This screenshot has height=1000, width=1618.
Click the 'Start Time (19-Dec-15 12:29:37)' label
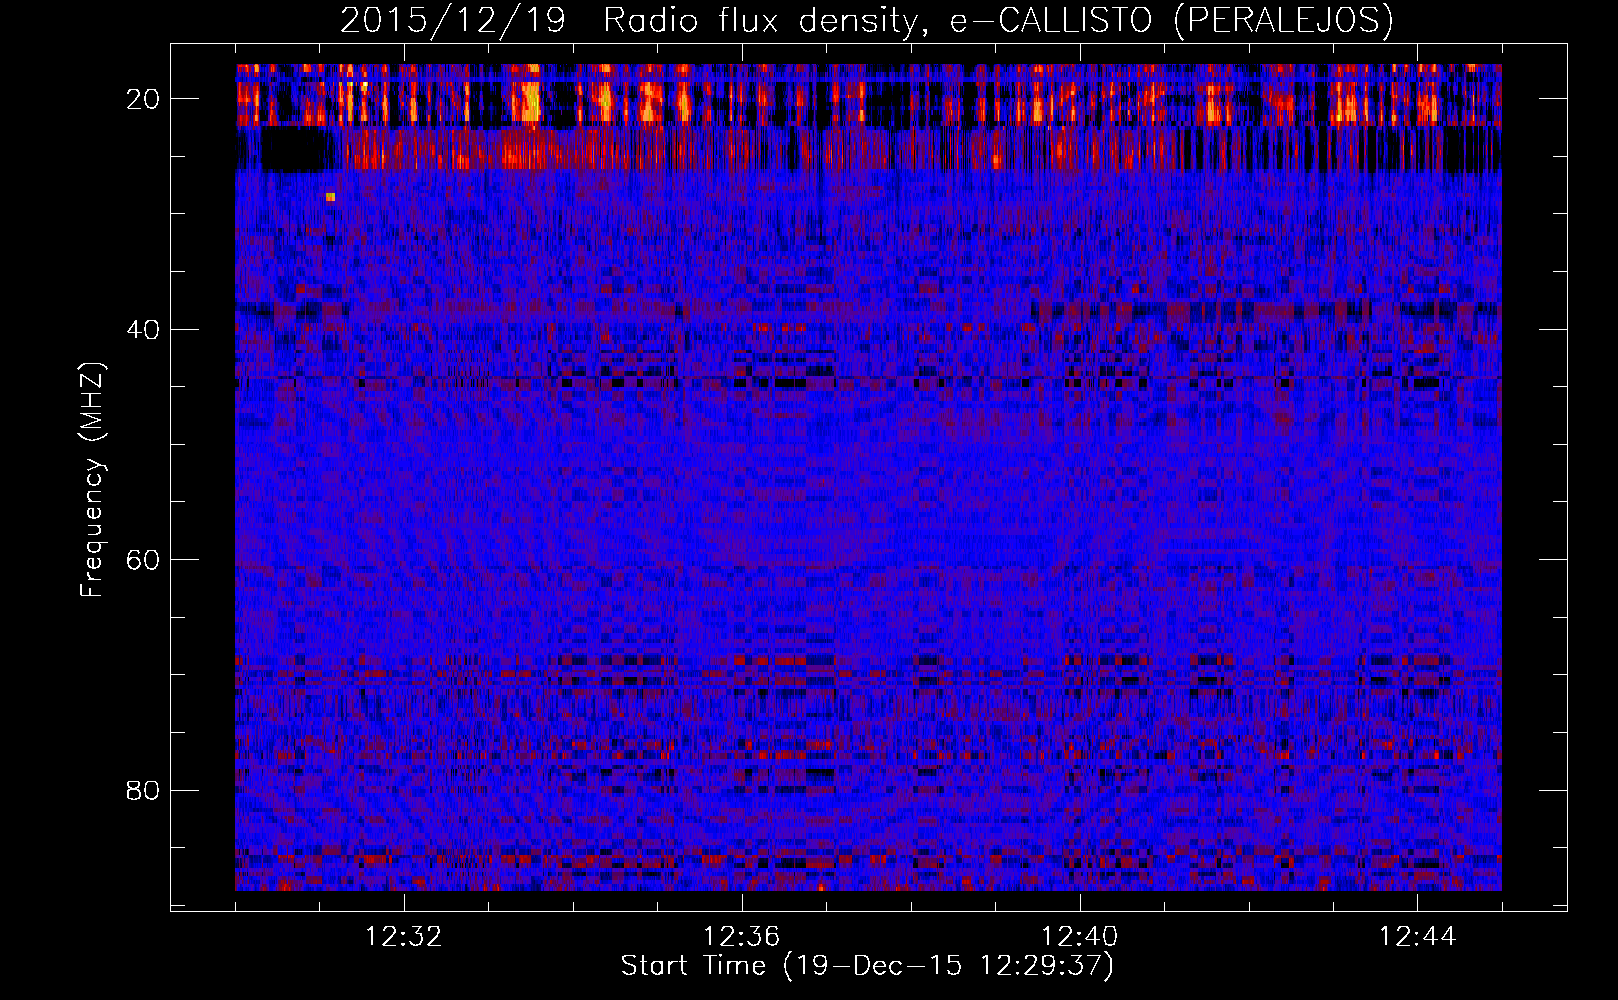point(867,966)
